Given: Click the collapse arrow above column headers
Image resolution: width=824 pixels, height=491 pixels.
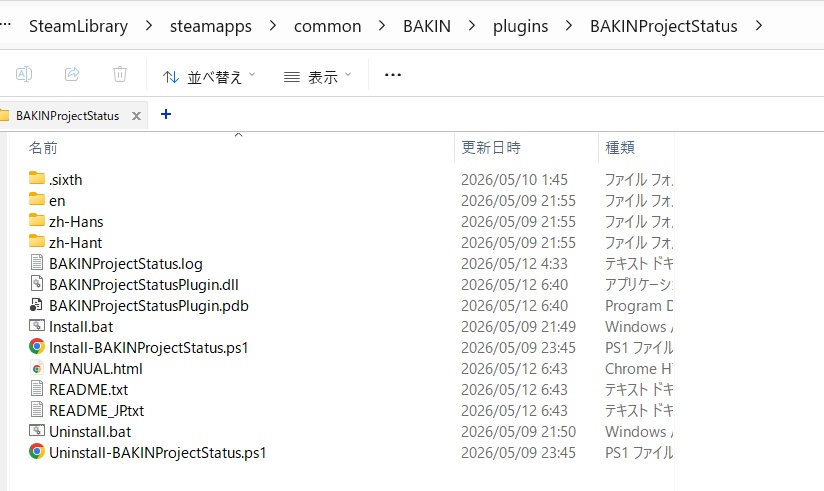Looking at the screenshot, I should 238,135.
